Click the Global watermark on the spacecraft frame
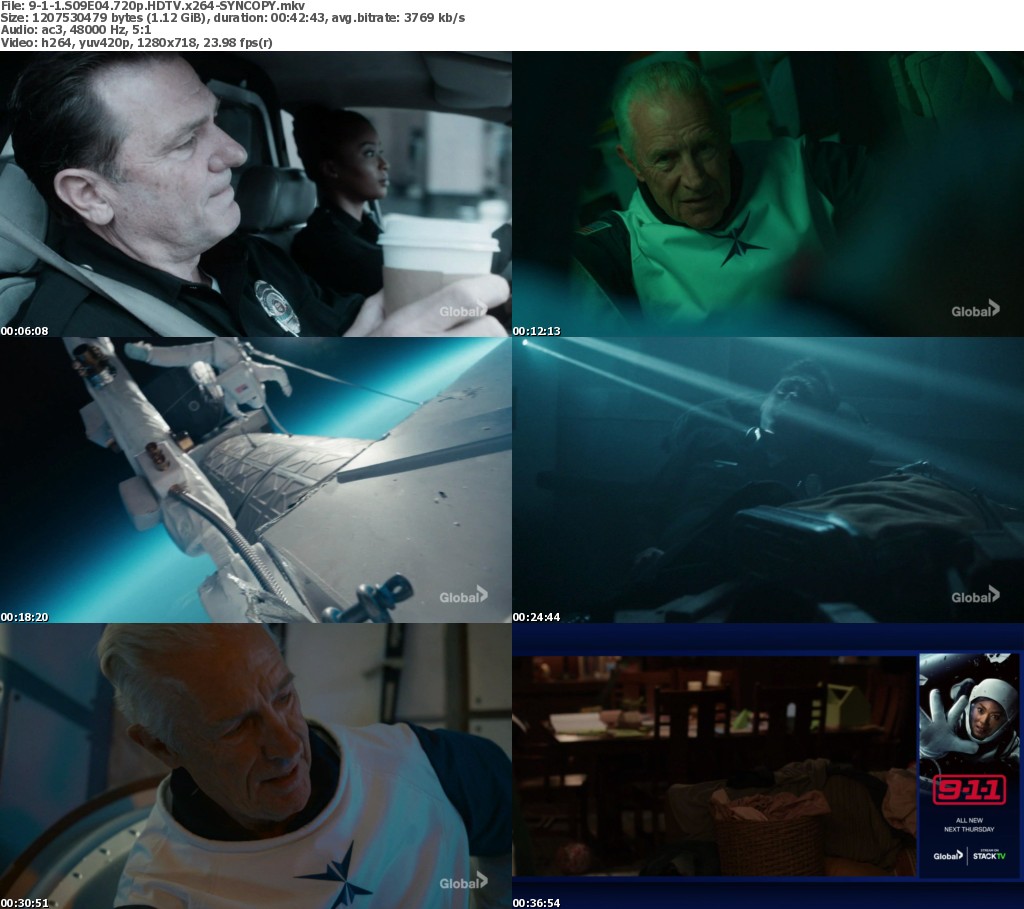Viewport: 1024px width, 909px height. pyautogui.click(x=463, y=596)
